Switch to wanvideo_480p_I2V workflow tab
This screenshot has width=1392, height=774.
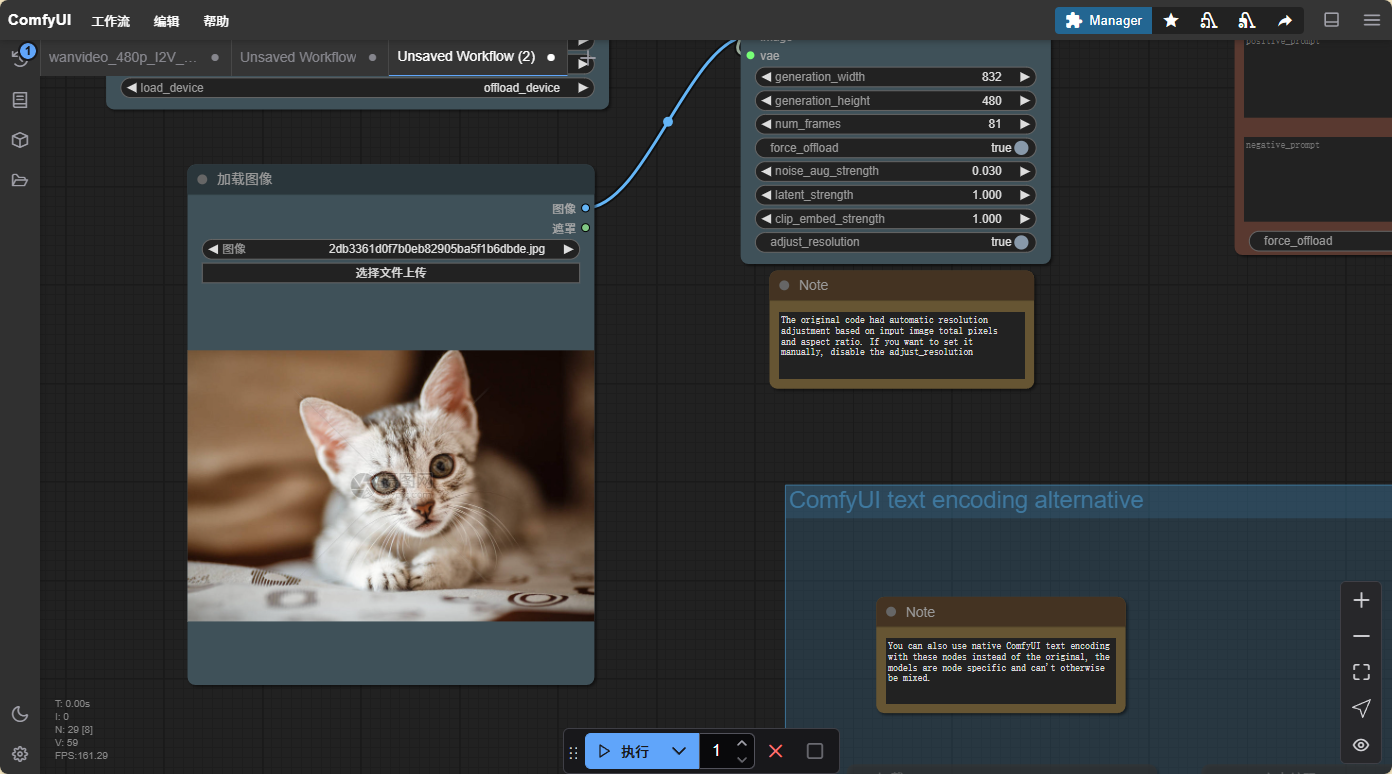[x=135, y=57]
